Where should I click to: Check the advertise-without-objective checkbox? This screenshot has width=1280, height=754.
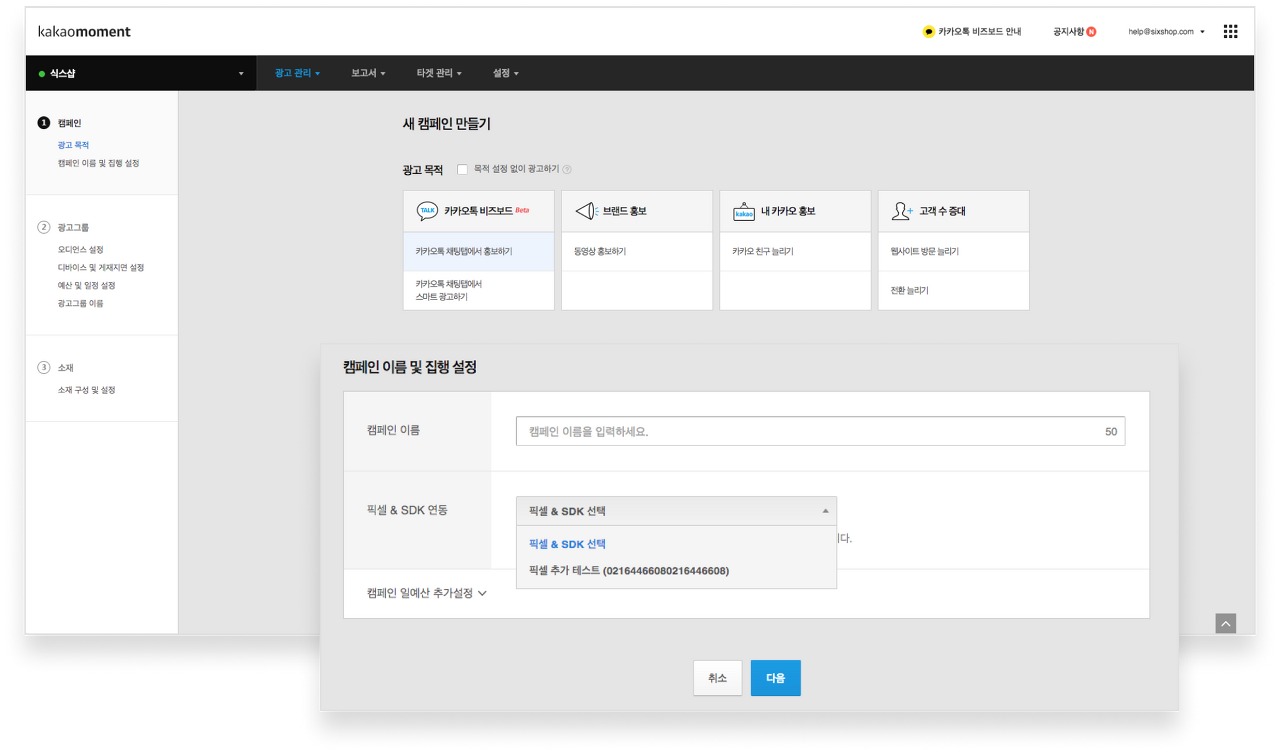coord(462,169)
